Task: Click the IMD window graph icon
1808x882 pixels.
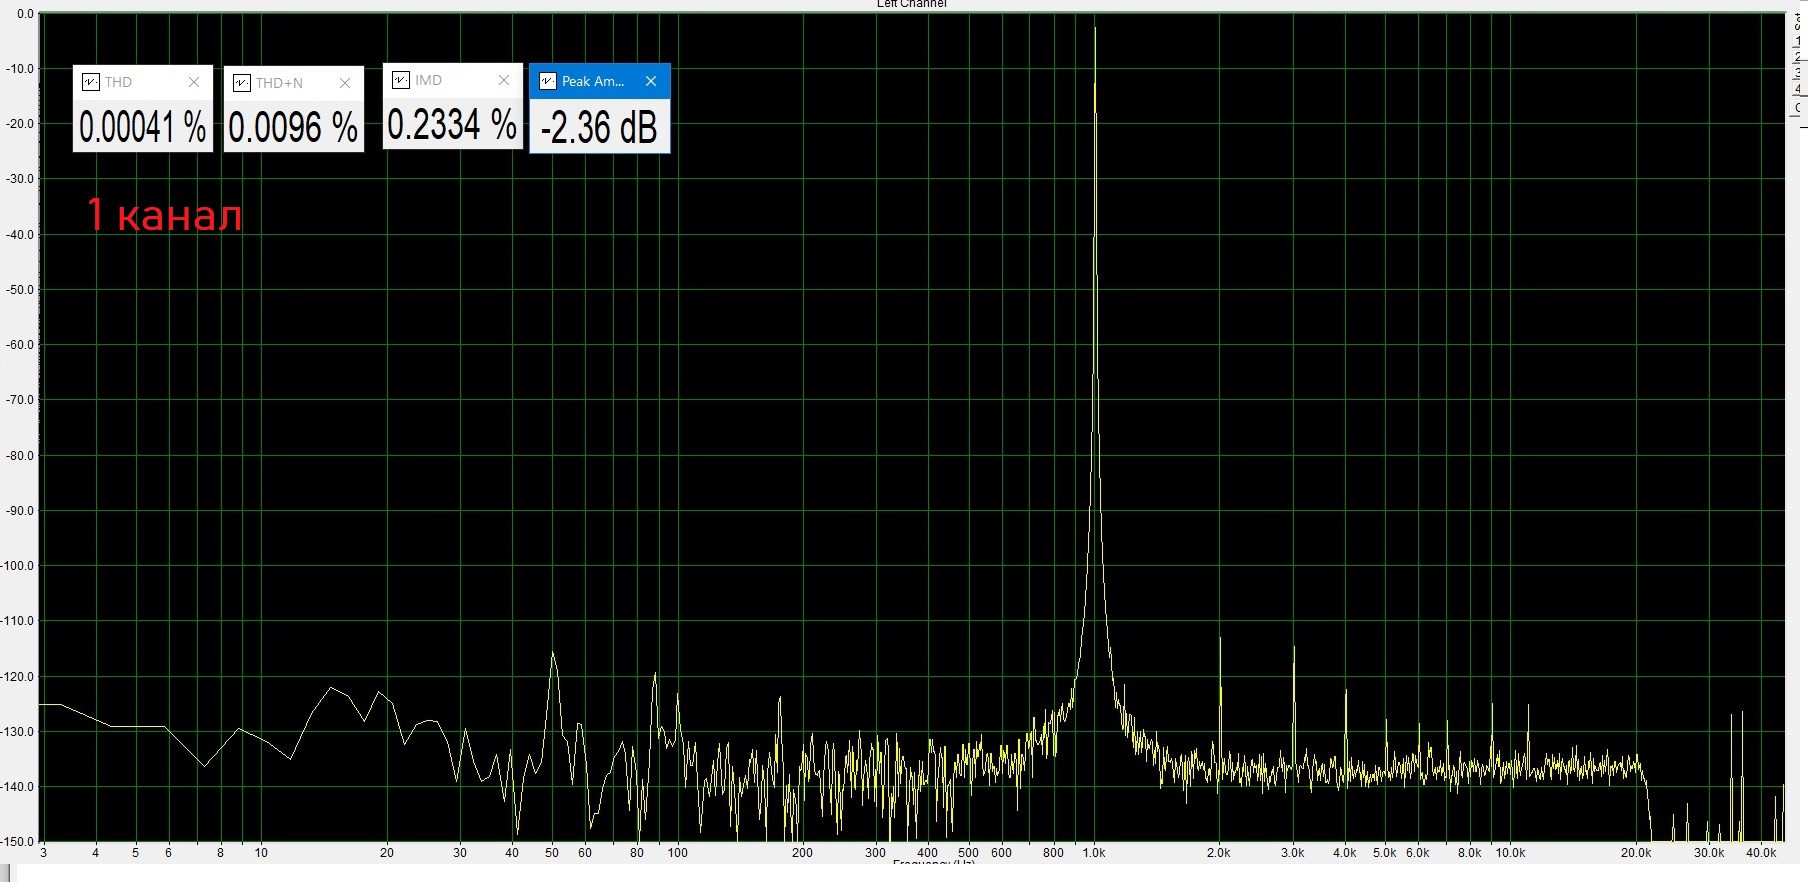Action: coord(400,80)
